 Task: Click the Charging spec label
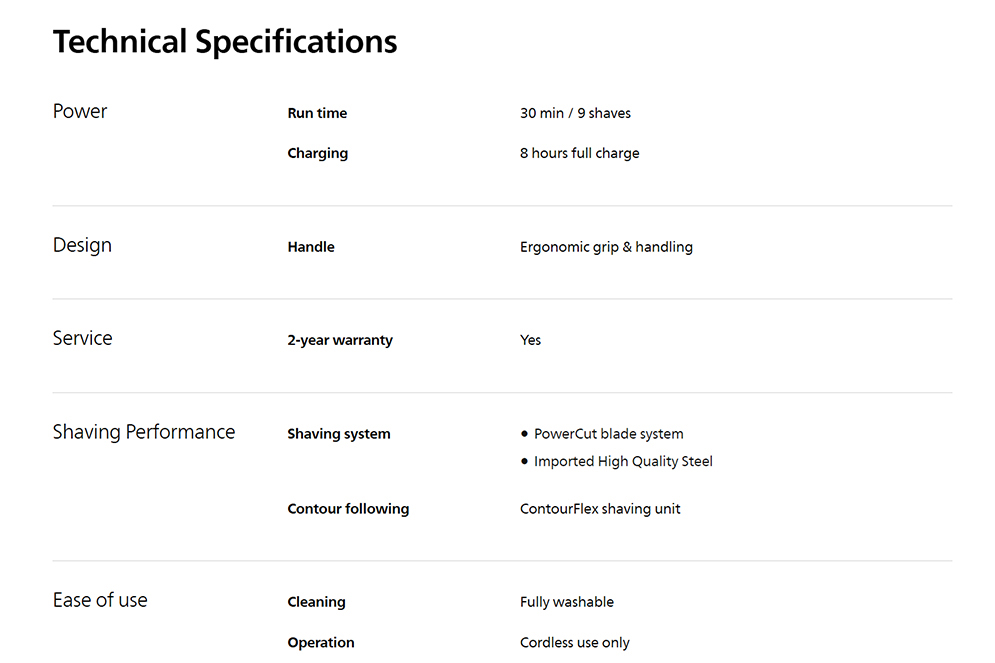[x=317, y=154]
